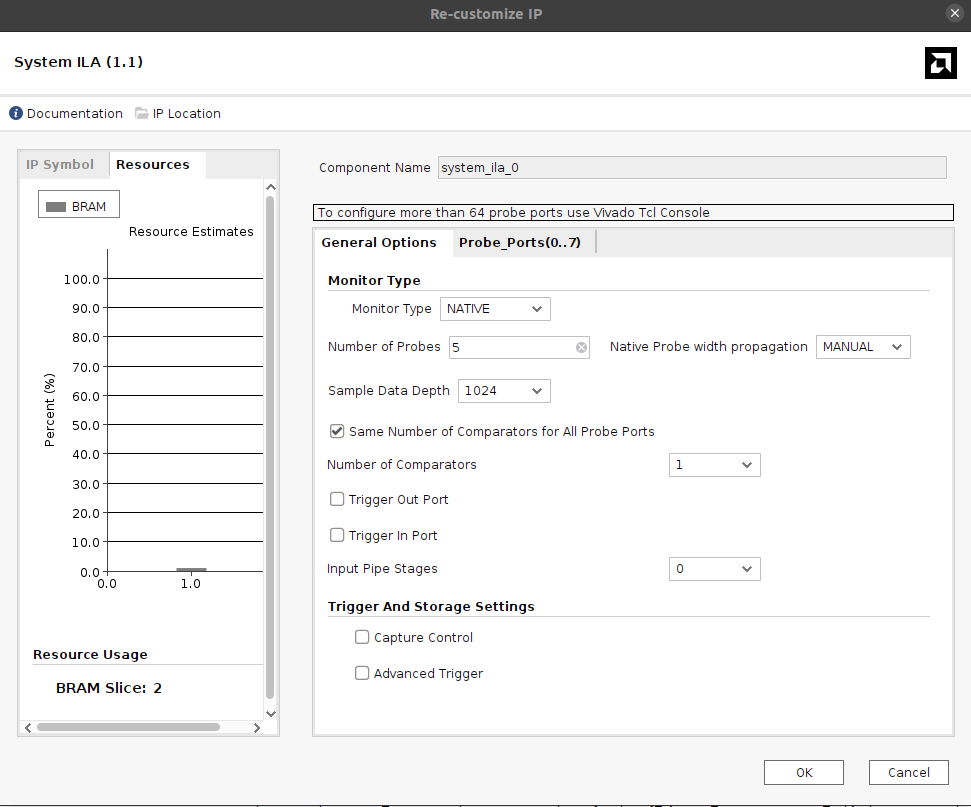Enable the Trigger In Port checkbox

click(x=337, y=535)
